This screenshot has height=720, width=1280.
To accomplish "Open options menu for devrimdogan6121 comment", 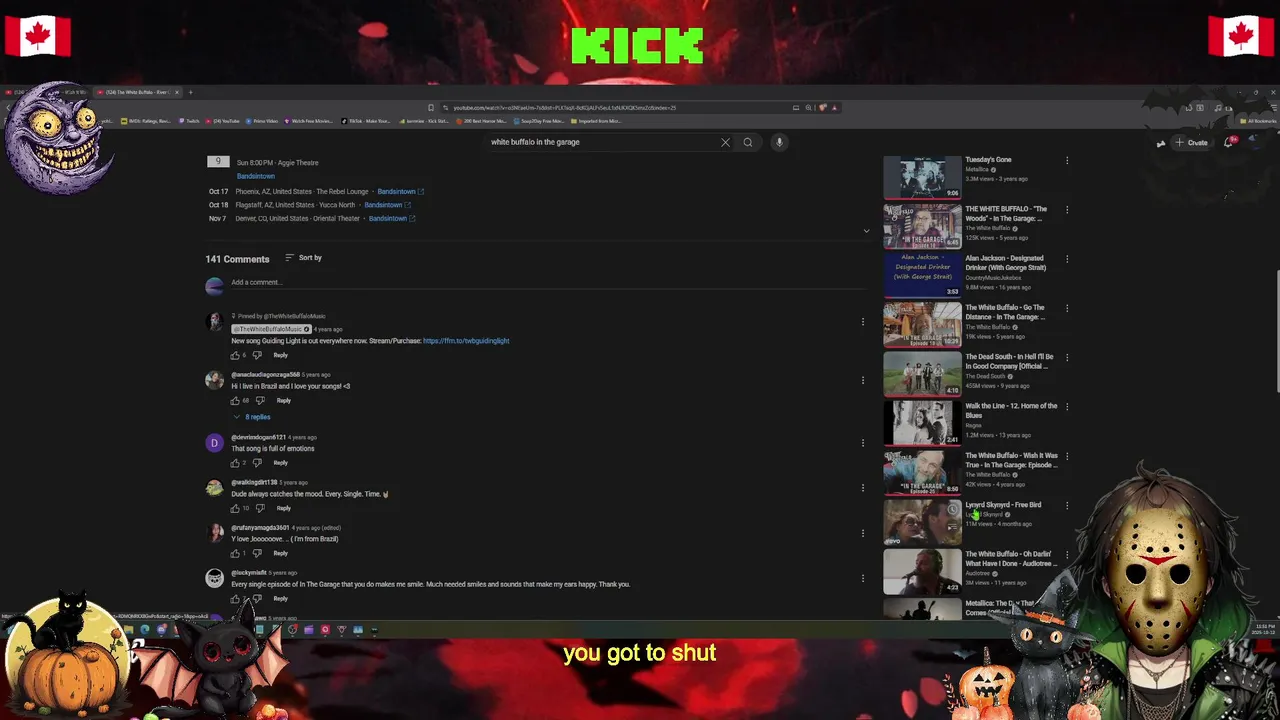I will 863,443.
